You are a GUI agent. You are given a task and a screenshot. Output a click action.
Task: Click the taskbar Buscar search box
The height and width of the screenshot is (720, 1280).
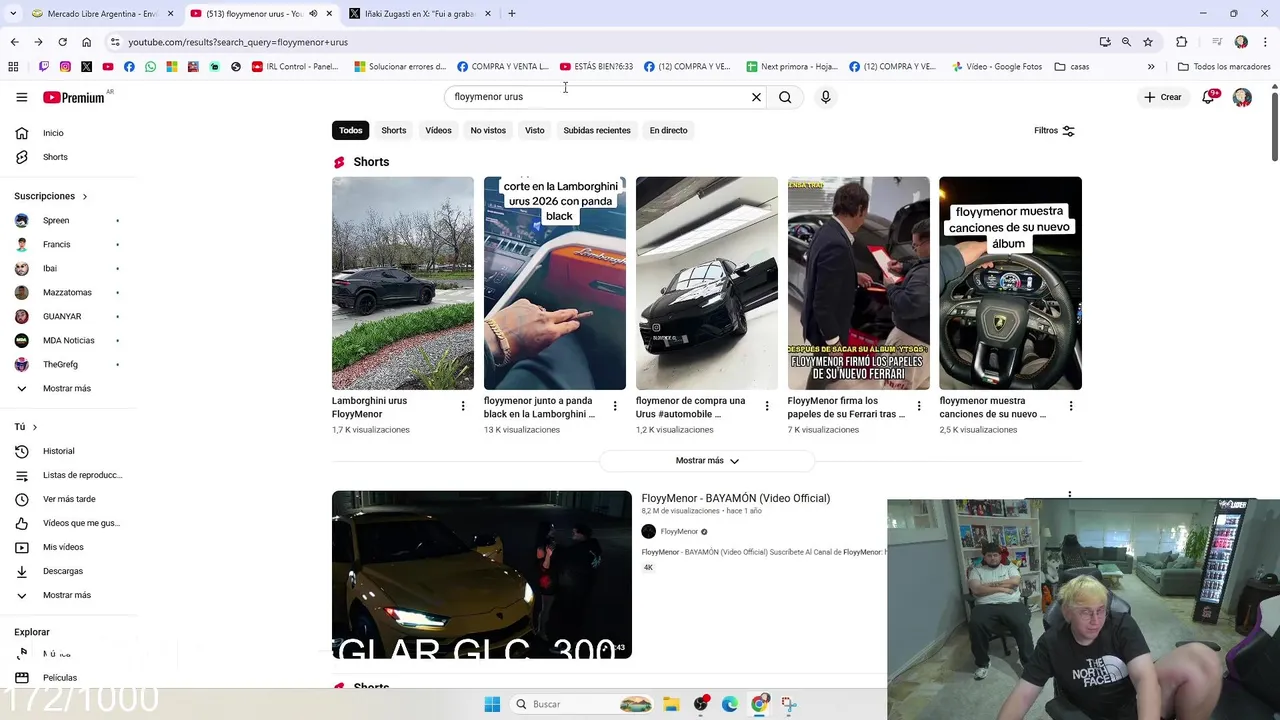coord(583,704)
